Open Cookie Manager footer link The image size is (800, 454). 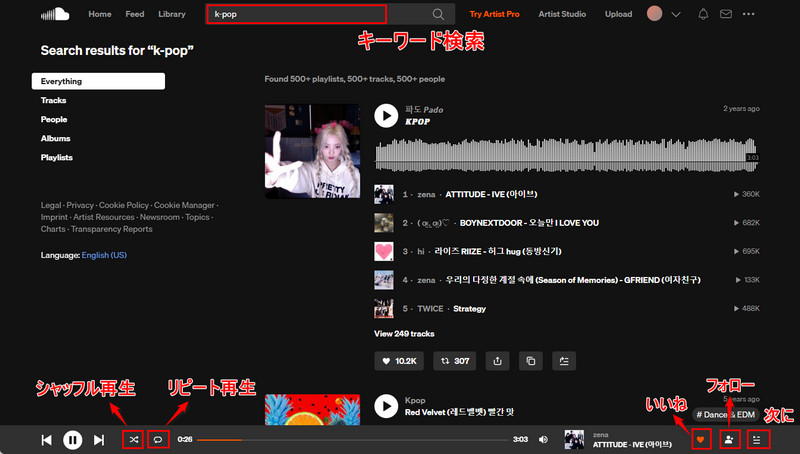pos(184,205)
